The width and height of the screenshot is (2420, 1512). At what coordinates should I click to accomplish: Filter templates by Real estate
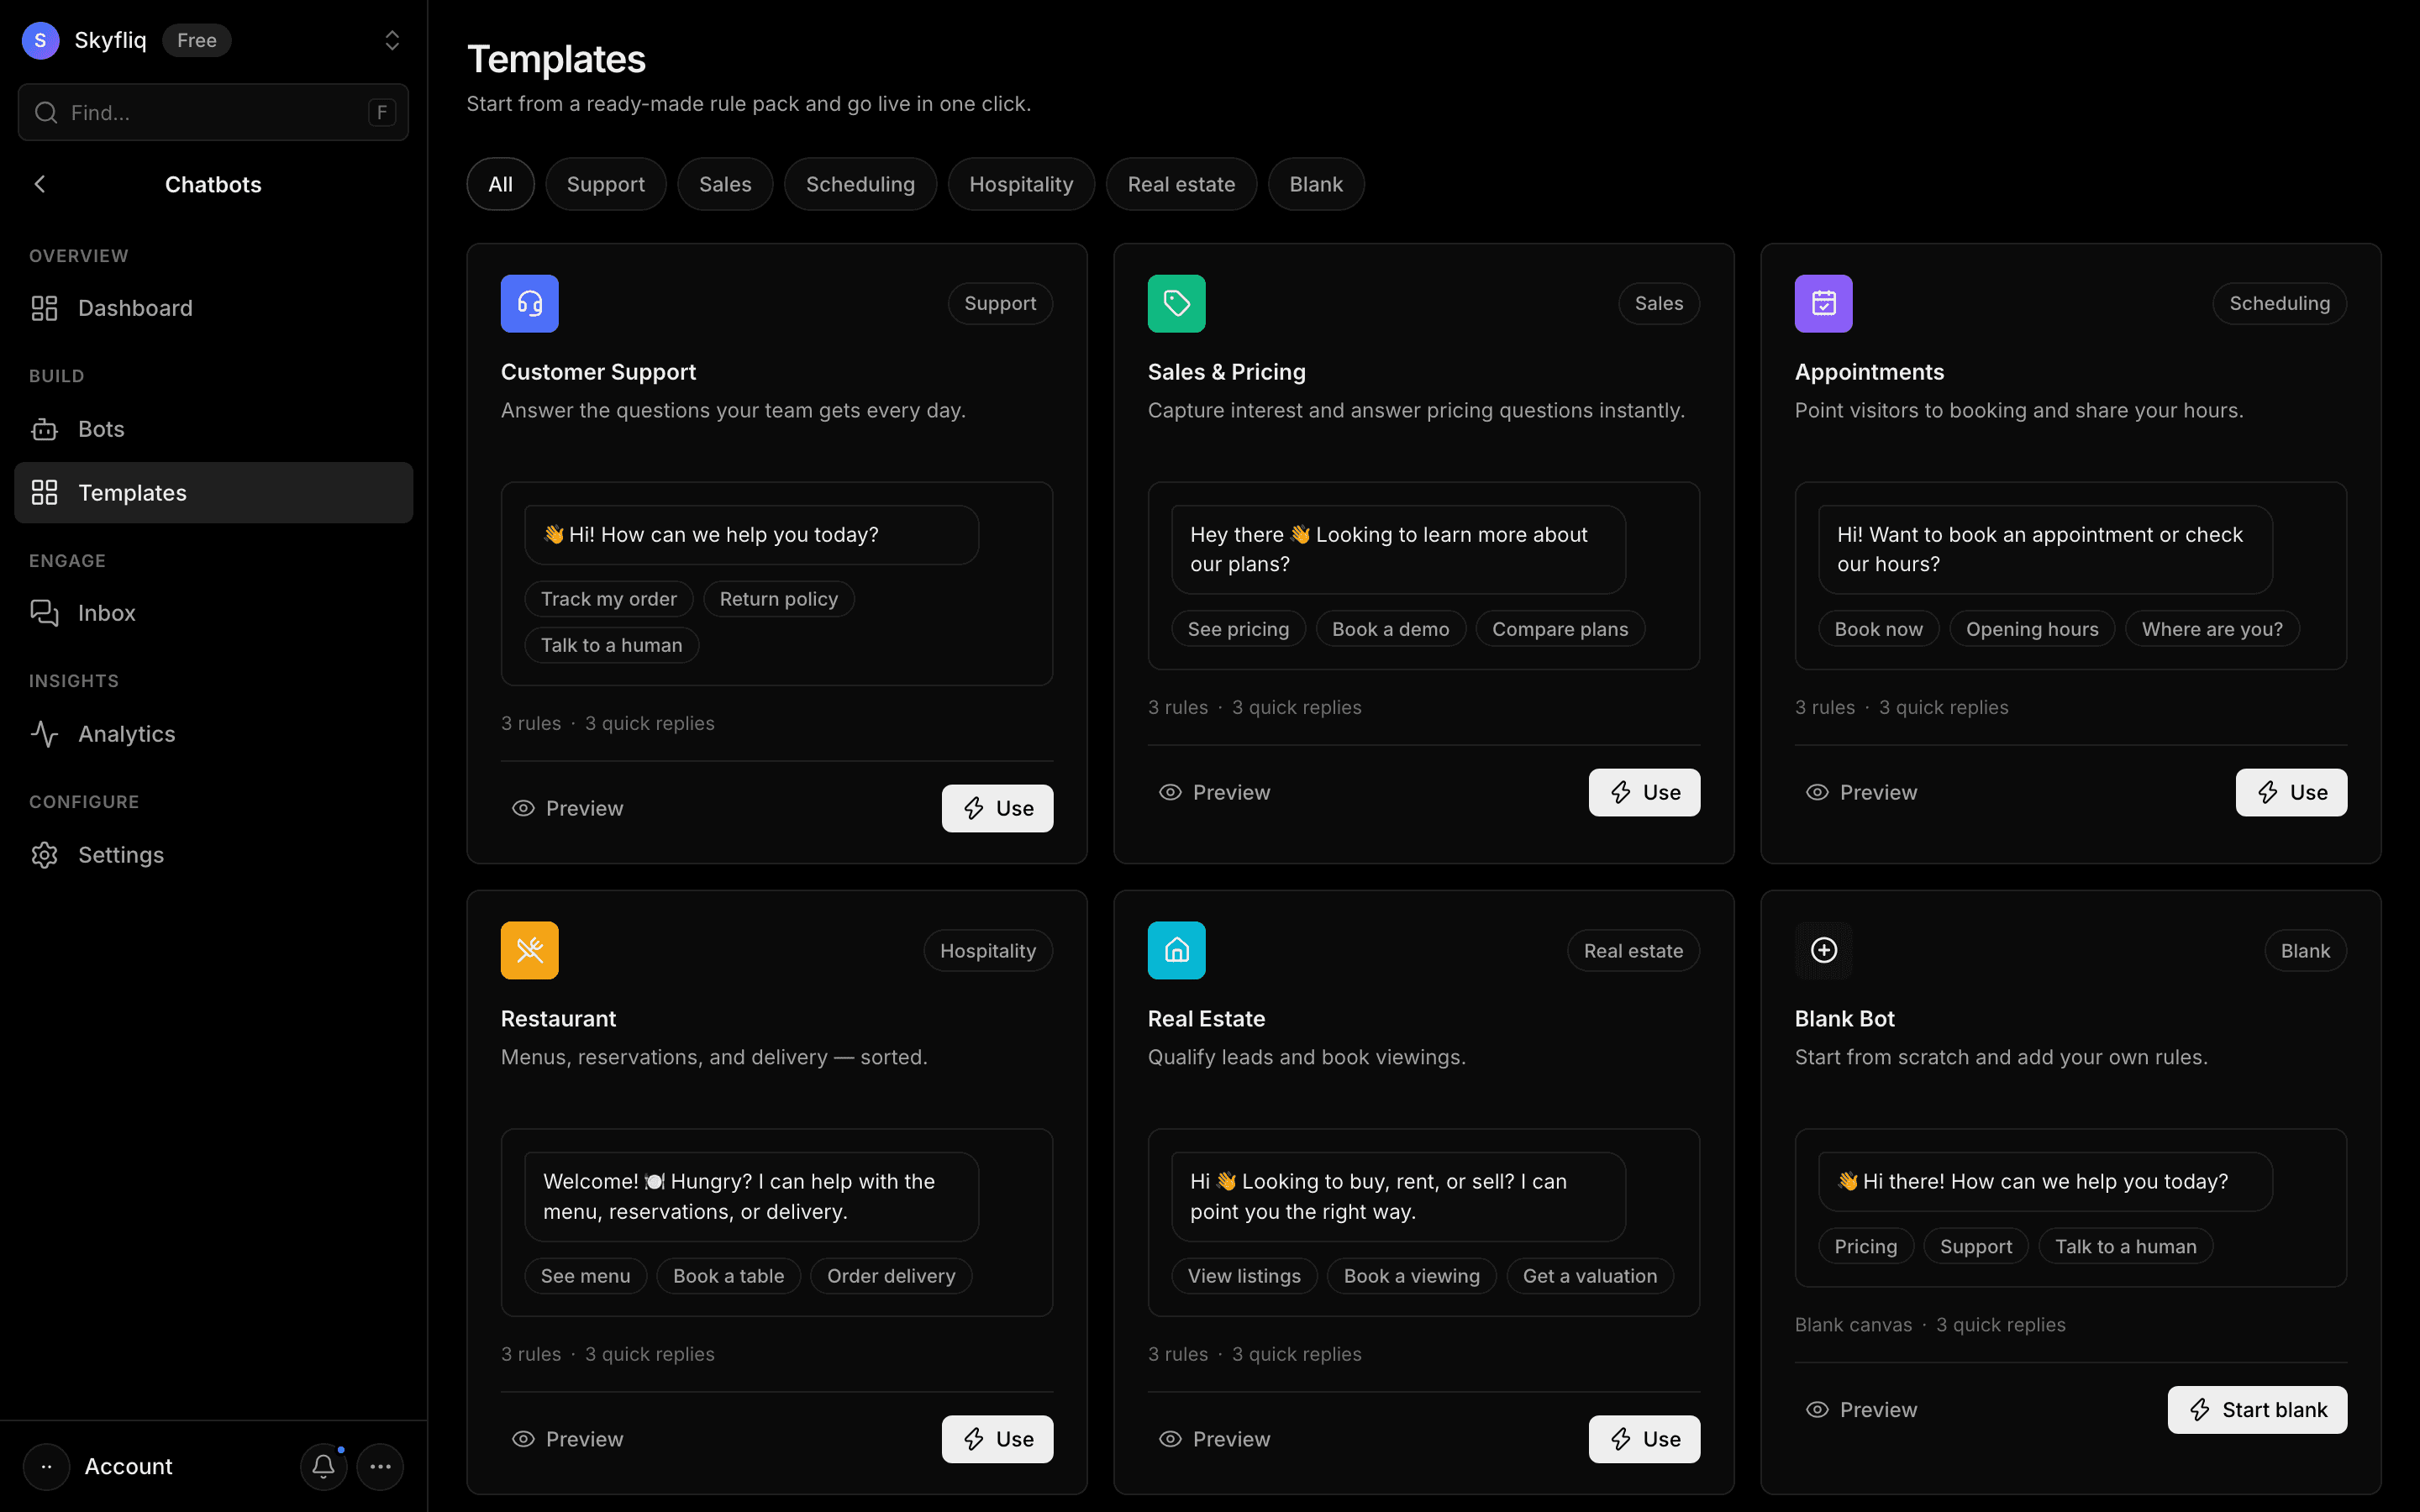click(1181, 184)
